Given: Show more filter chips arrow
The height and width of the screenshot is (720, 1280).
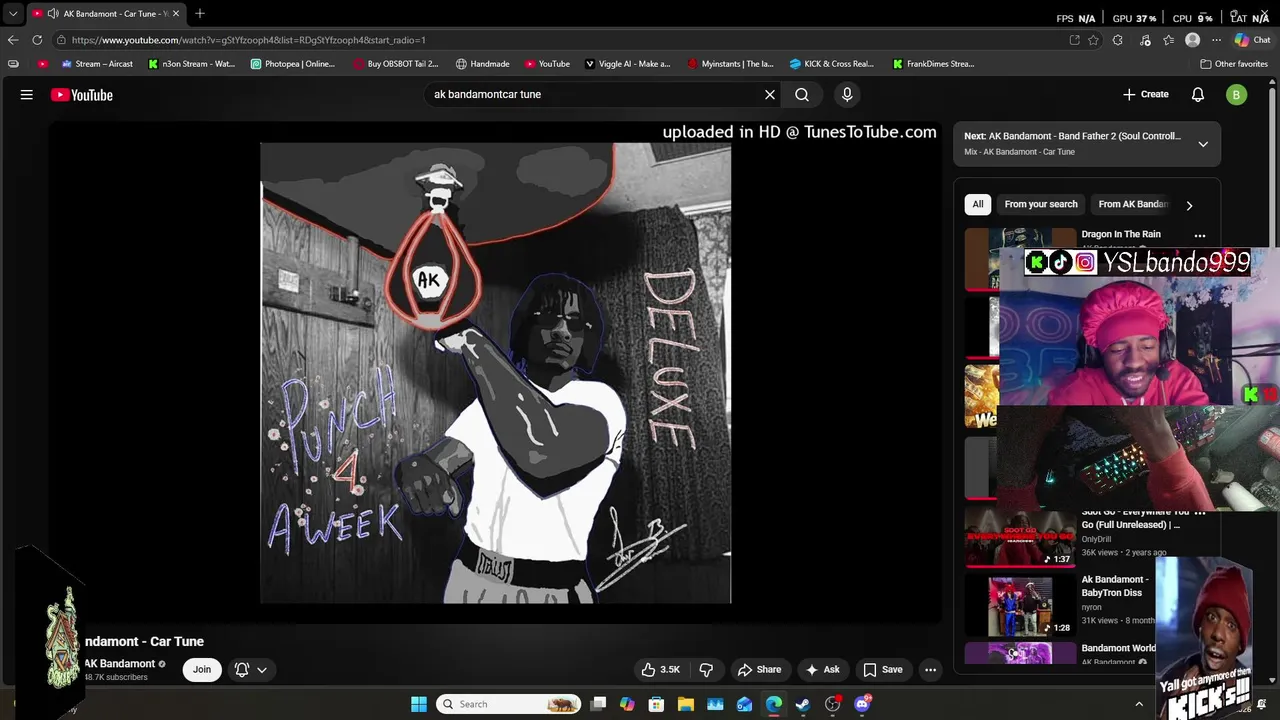Looking at the screenshot, I should point(1189,205).
